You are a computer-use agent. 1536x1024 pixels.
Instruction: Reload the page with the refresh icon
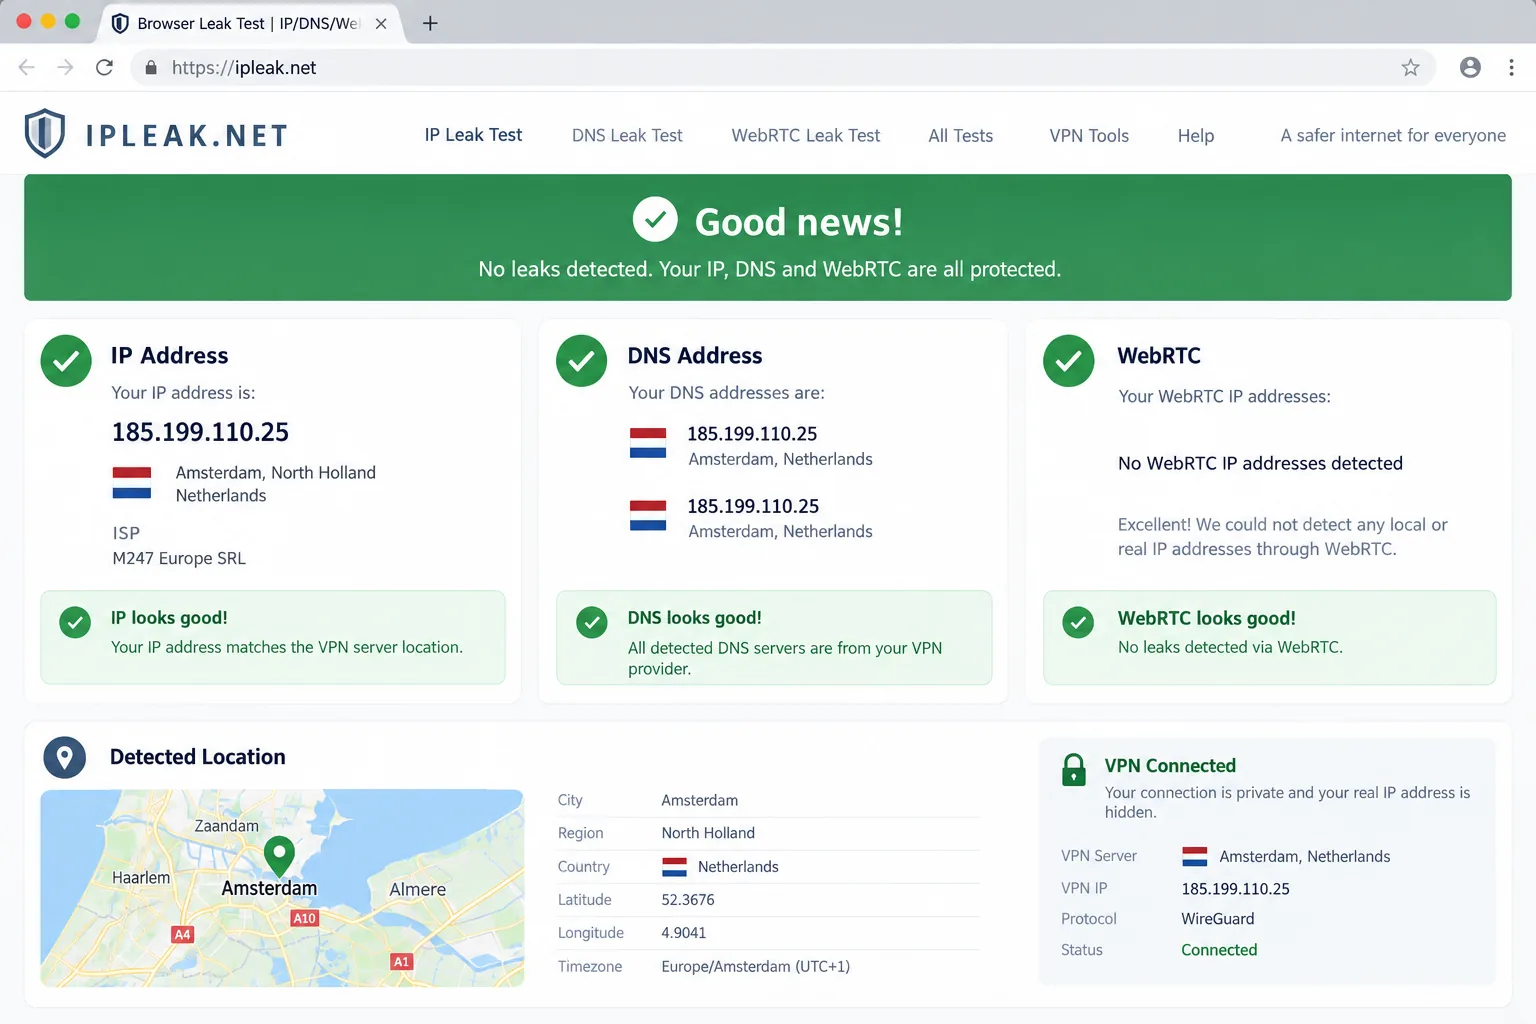[104, 67]
